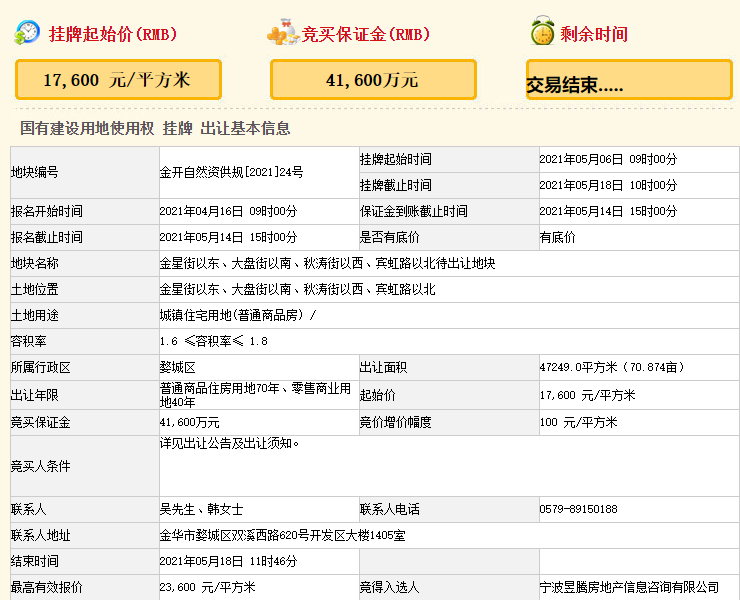Viewport: 740px width, 600px height.
Task: Click the highest bid value 23,600 元/平方米
Action: pyautogui.click(x=207, y=587)
